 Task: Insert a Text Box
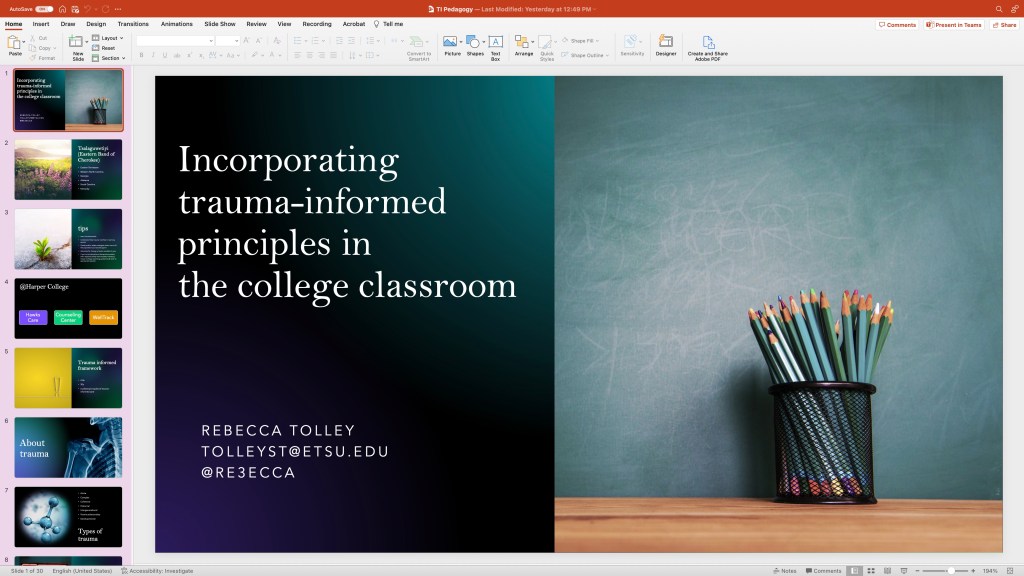coord(495,45)
